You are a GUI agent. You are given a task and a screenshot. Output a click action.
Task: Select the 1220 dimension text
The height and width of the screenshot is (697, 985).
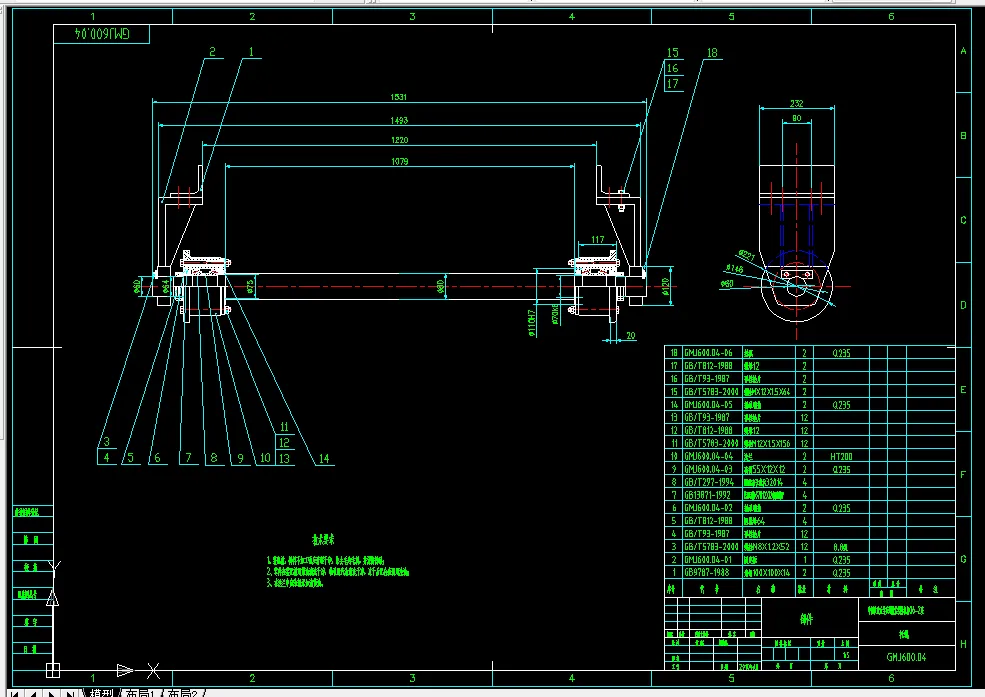[400, 140]
